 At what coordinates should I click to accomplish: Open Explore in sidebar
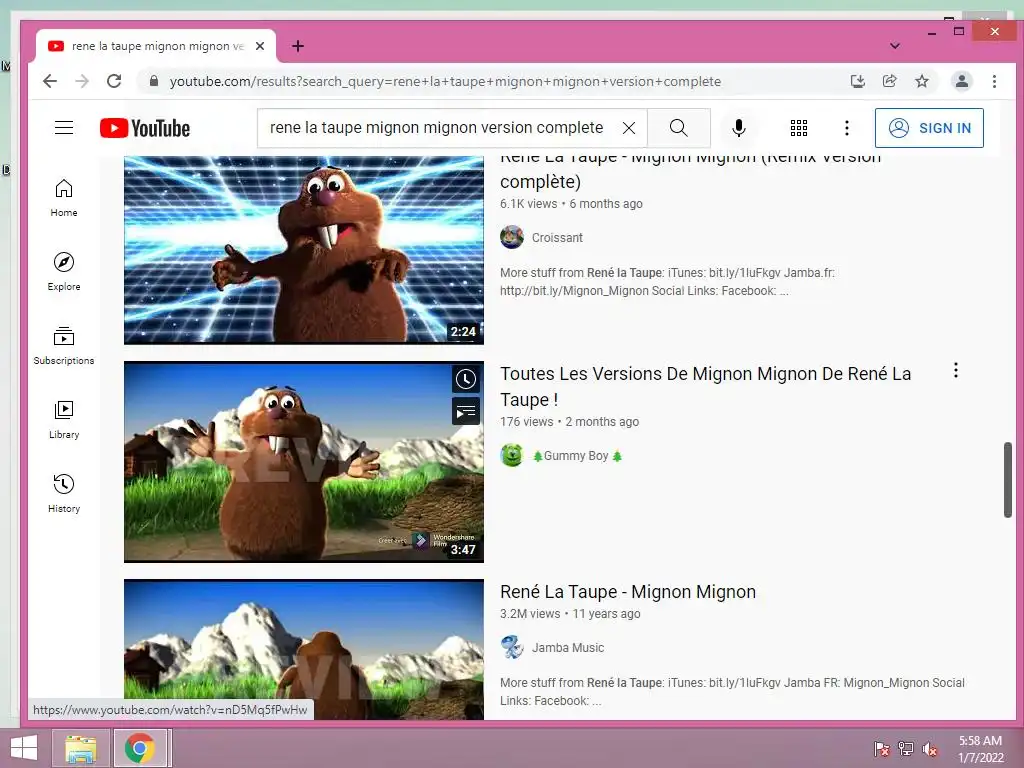point(64,272)
